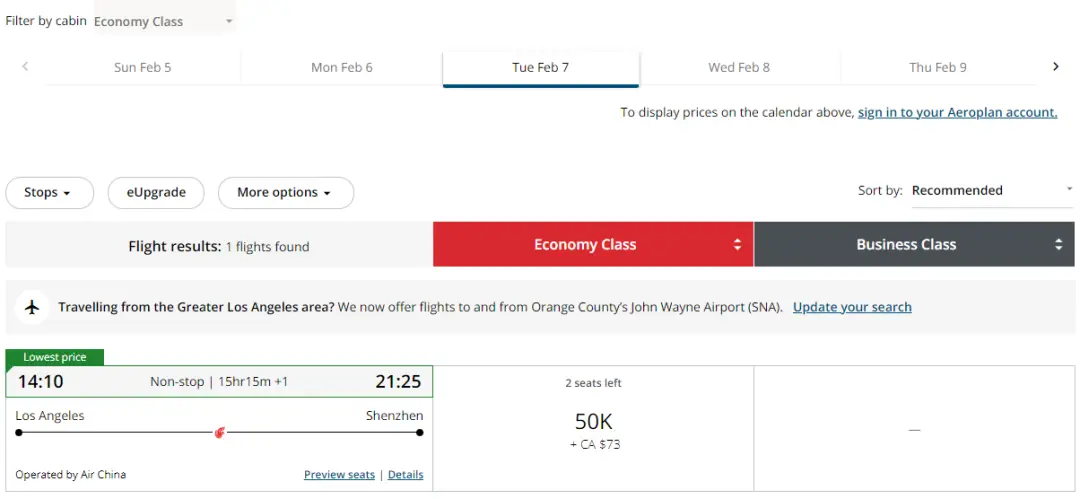Screen dimensions: 1080x499
Task: Open the Filter by cabin Economy Class dropdown
Action: 164,21
